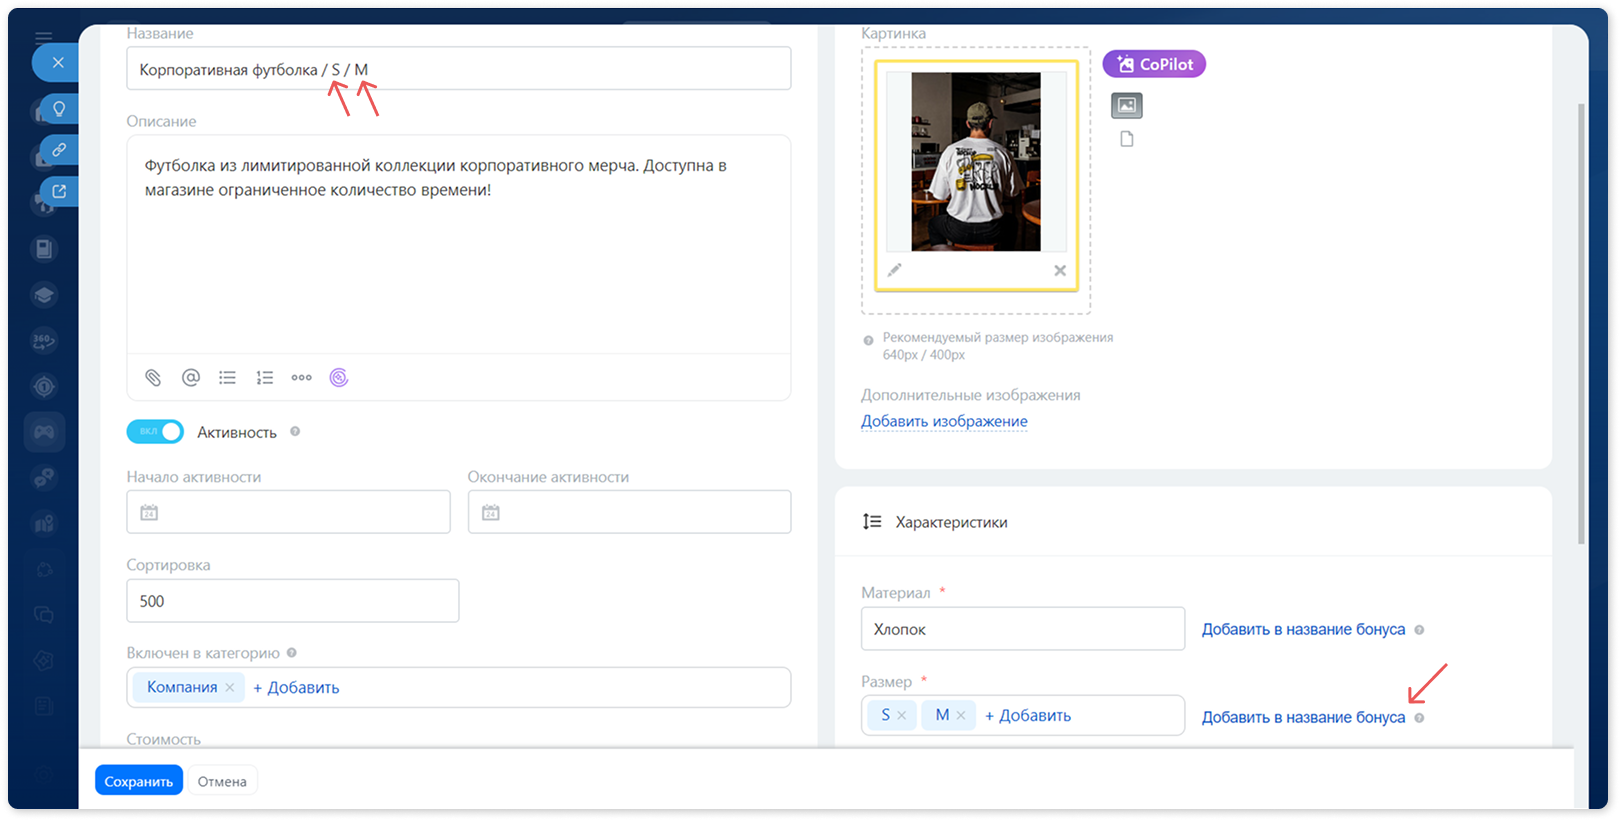Click the Сортировка input field

click(x=293, y=601)
